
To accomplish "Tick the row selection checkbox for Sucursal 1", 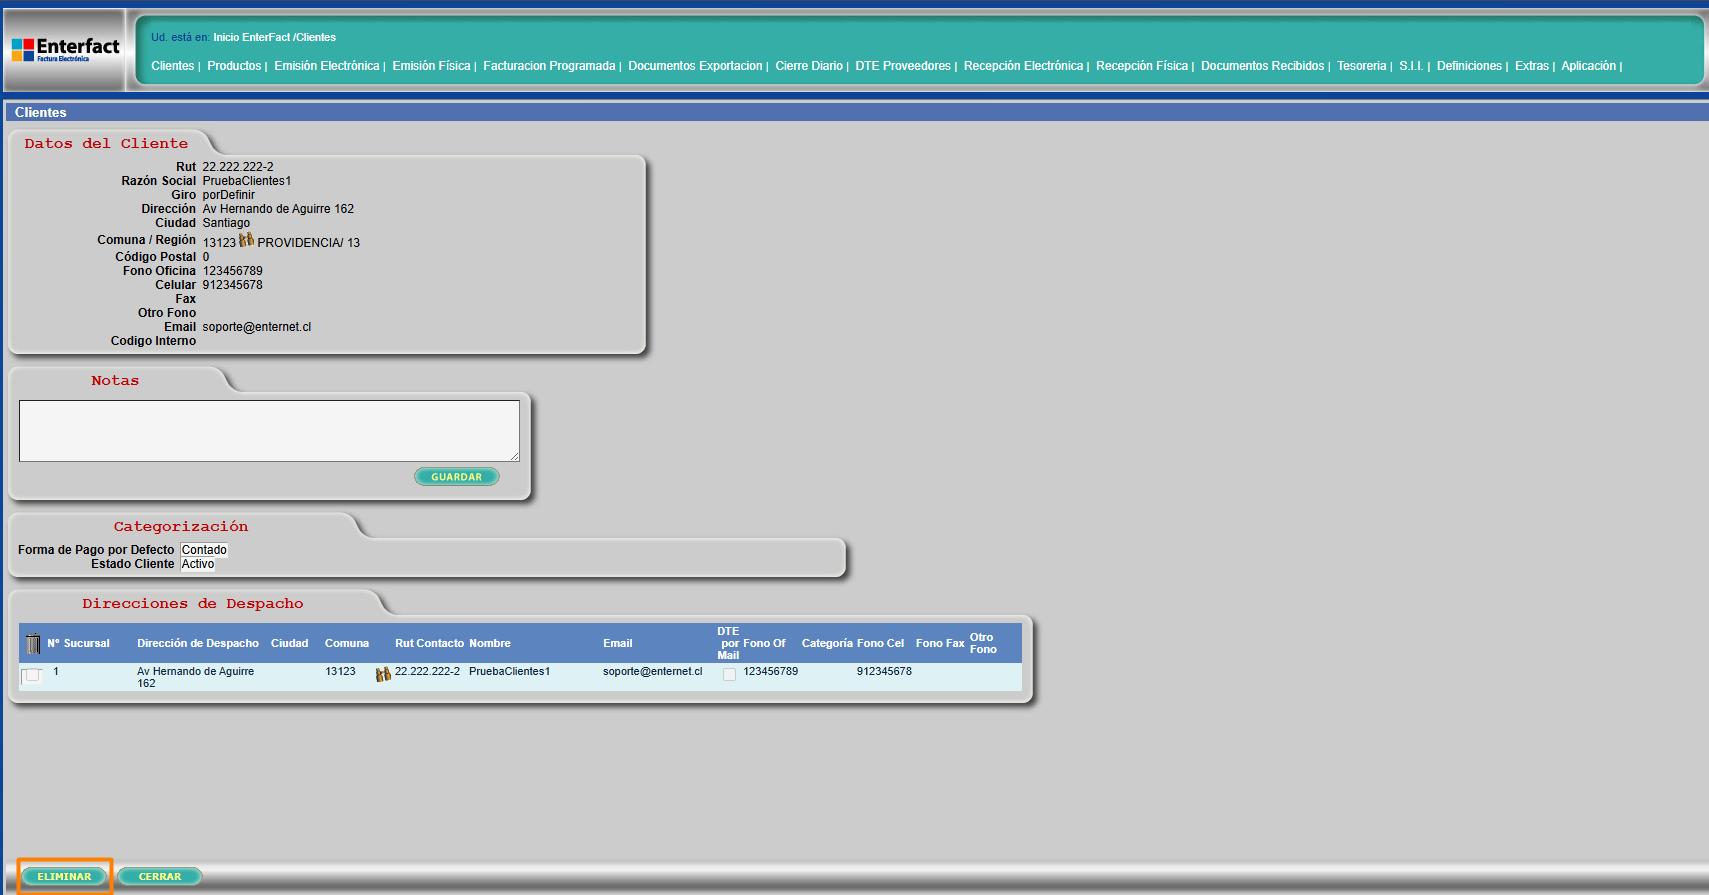I will (32, 675).
